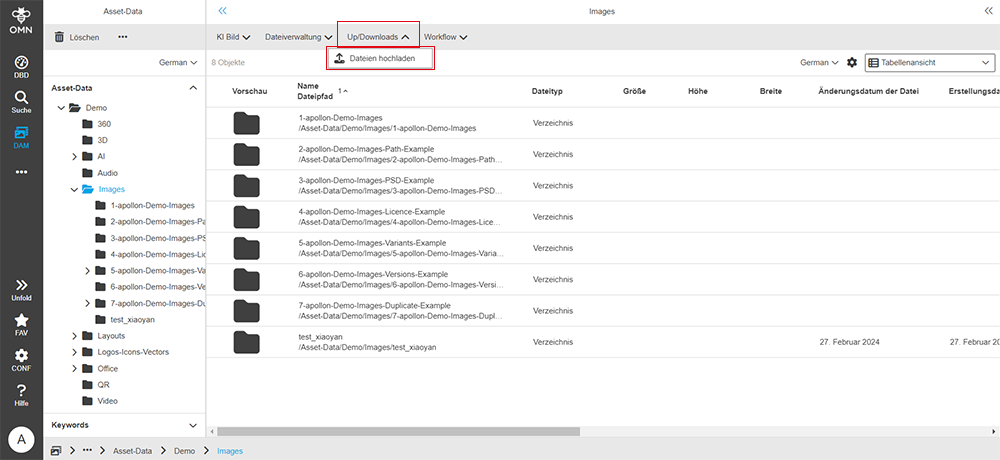Expand the Keywords section
This screenshot has height=460, width=1000.
tap(194, 425)
